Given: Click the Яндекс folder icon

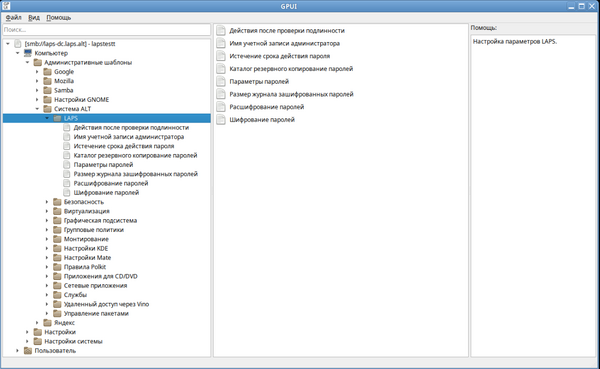Looking at the screenshot, I should coord(47,323).
